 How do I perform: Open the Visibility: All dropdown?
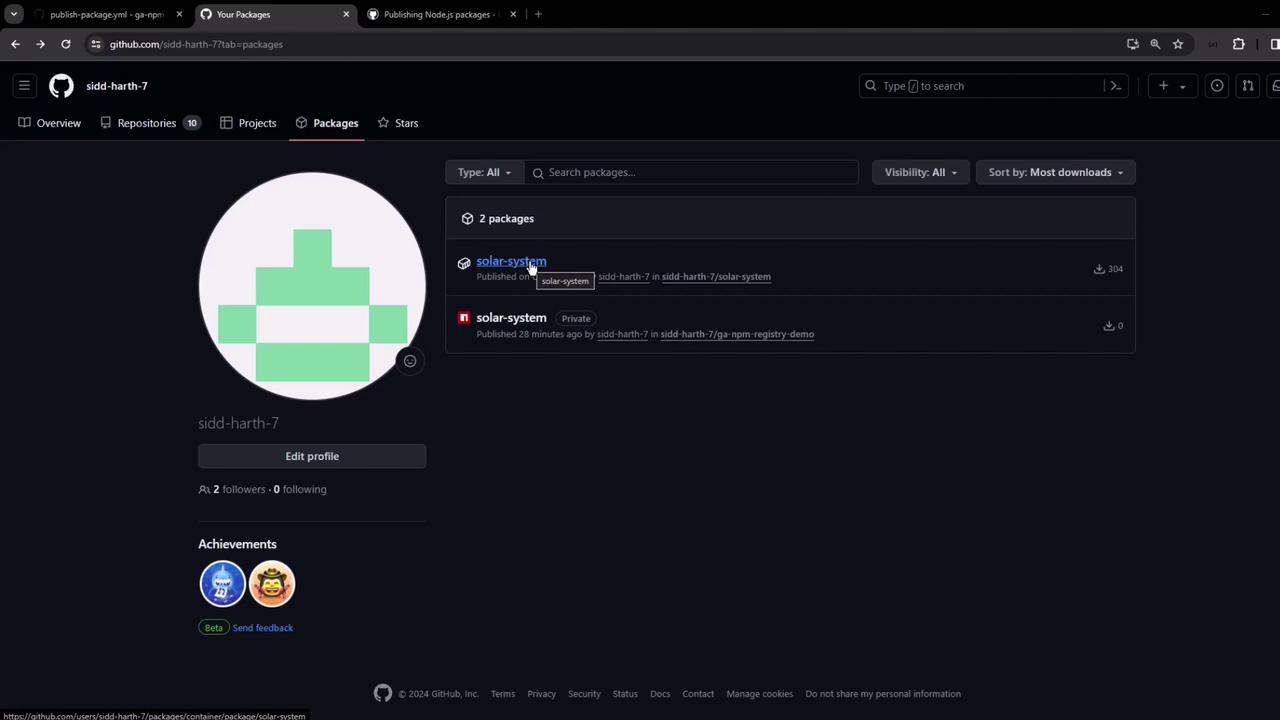coord(920,172)
